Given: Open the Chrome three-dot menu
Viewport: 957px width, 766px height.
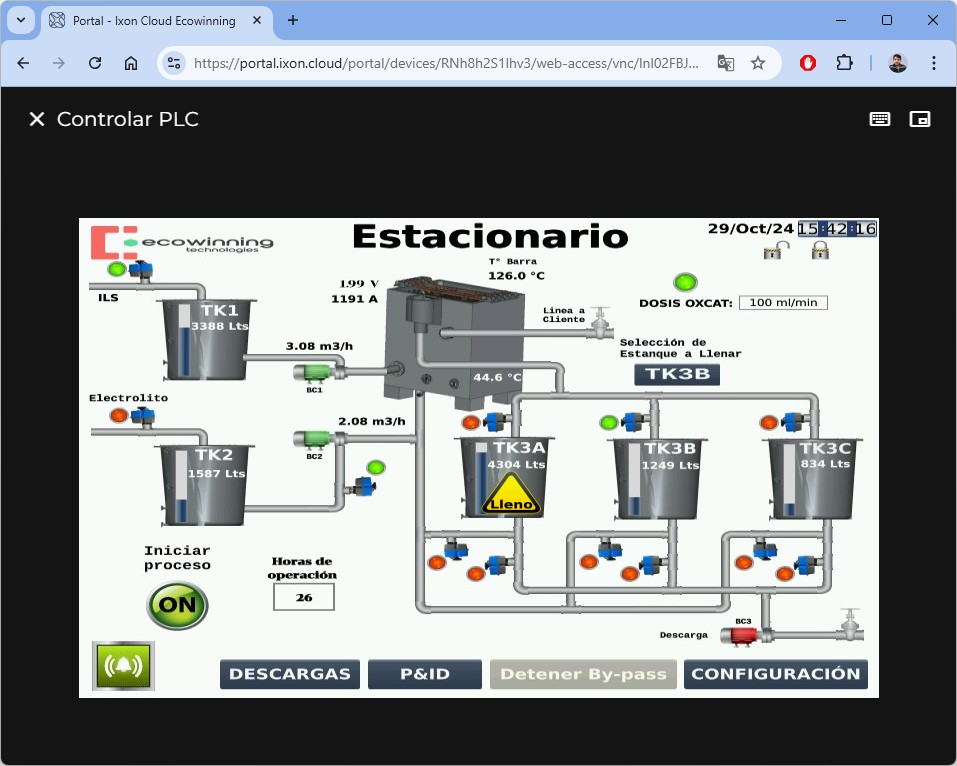Looking at the screenshot, I should pyautogui.click(x=934, y=63).
